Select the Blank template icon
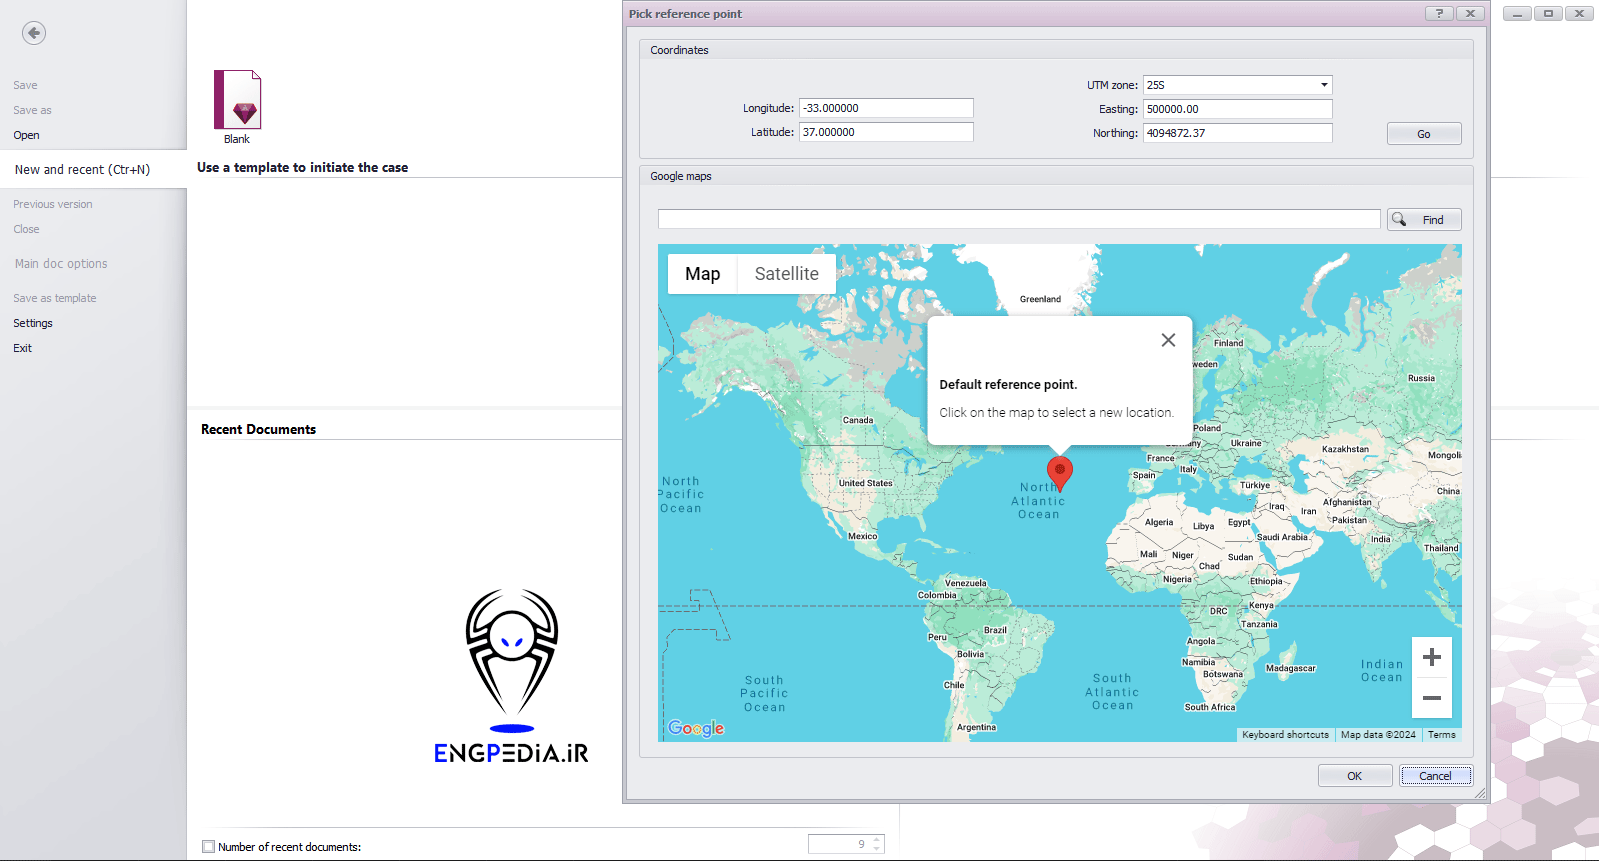The image size is (1599, 861). point(237,100)
